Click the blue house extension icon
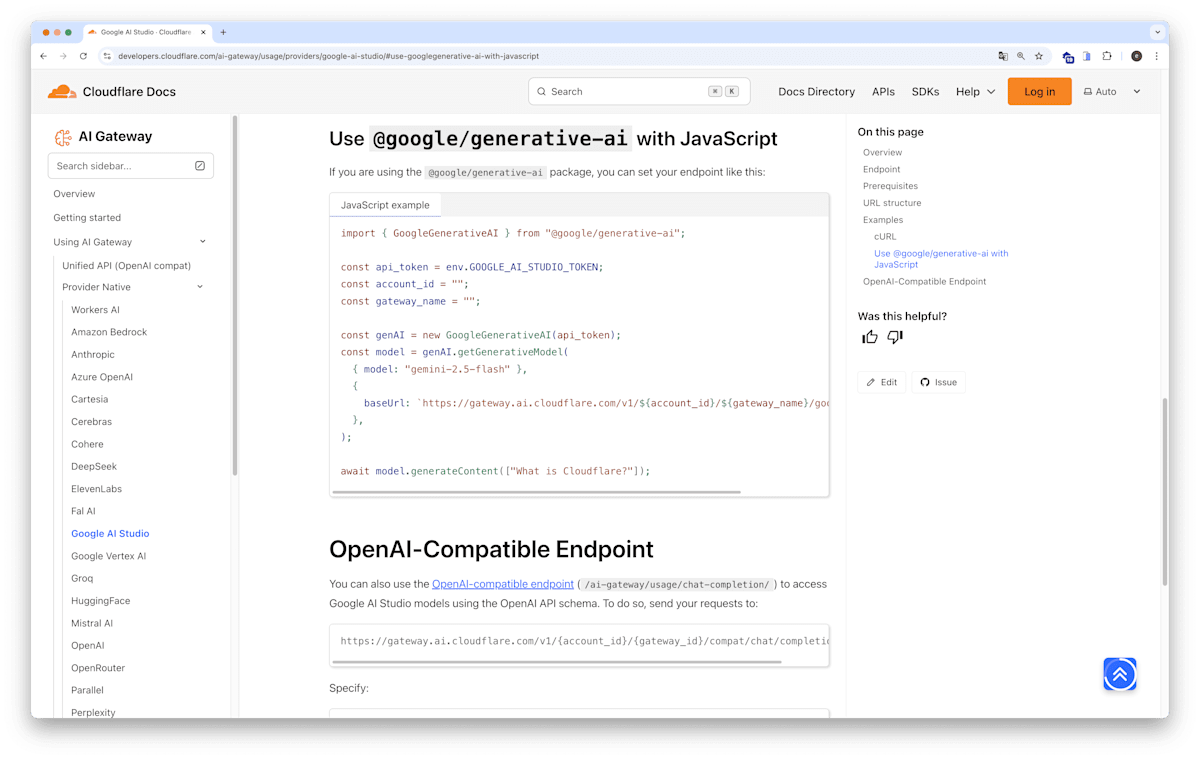1200x759 pixels. 1068,57
